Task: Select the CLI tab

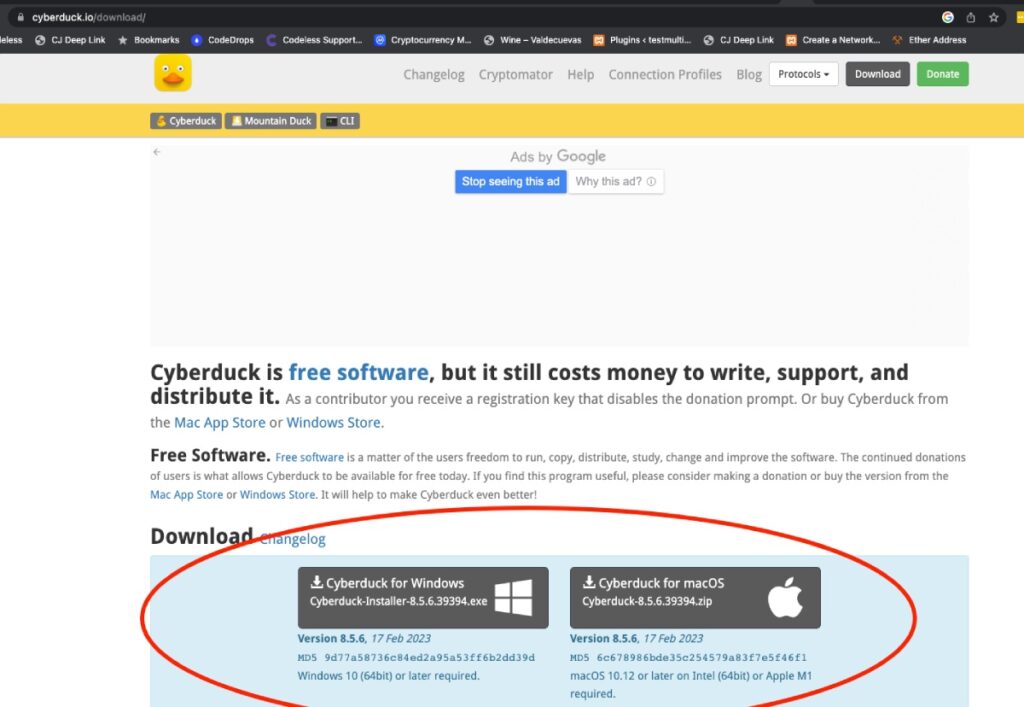Action: (x=340, y=121)
